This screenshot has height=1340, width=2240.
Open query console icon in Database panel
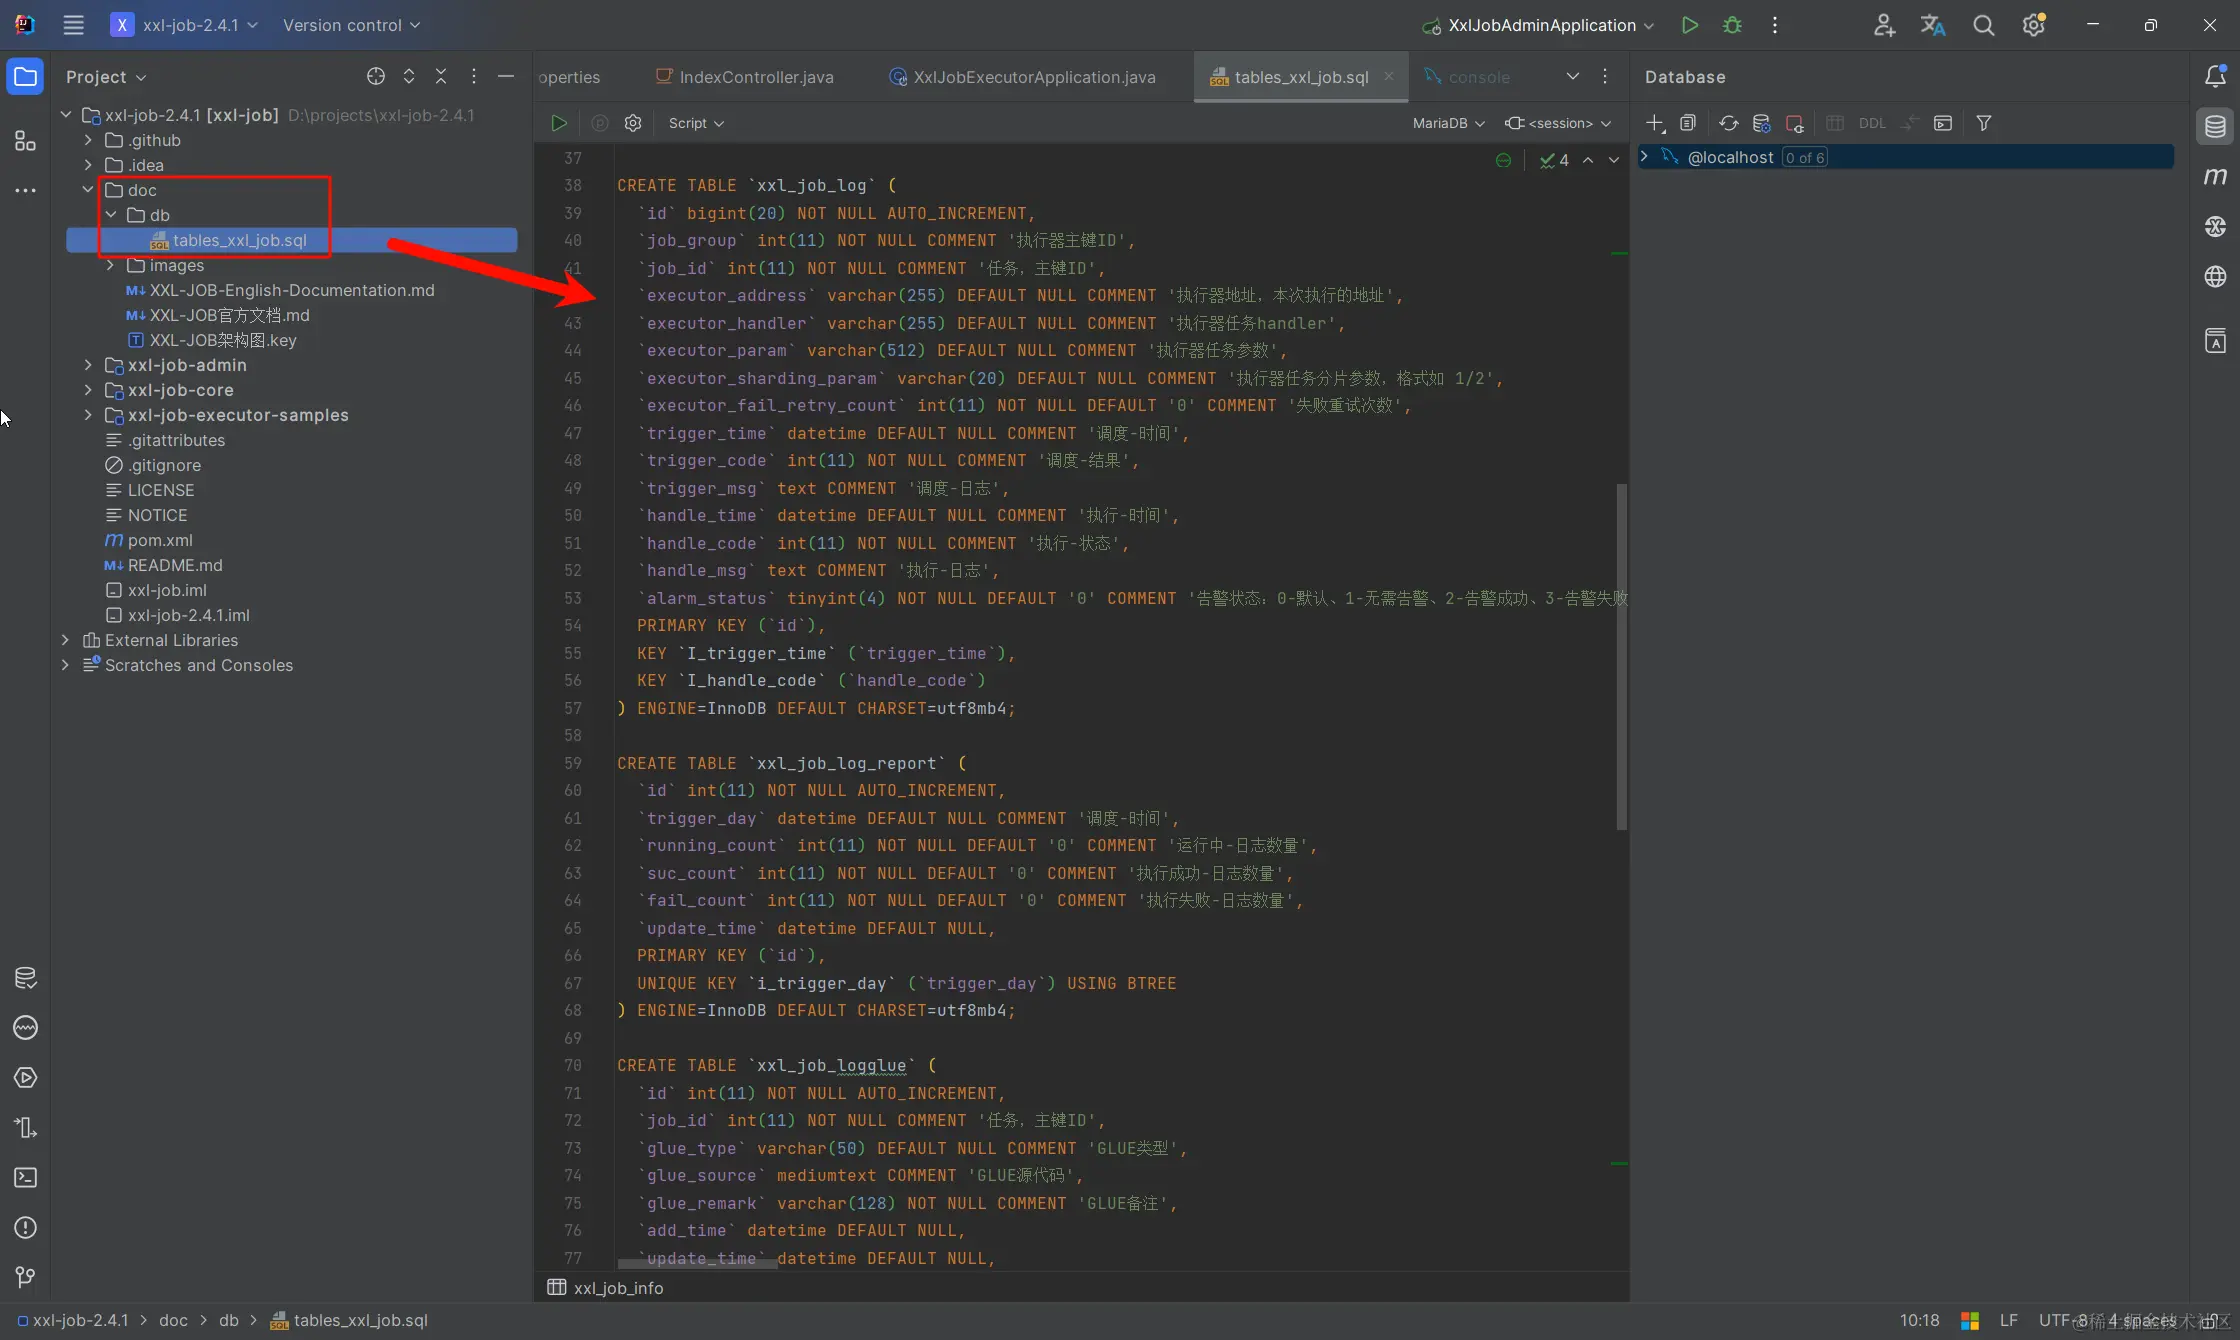(x=1943, y=123)
